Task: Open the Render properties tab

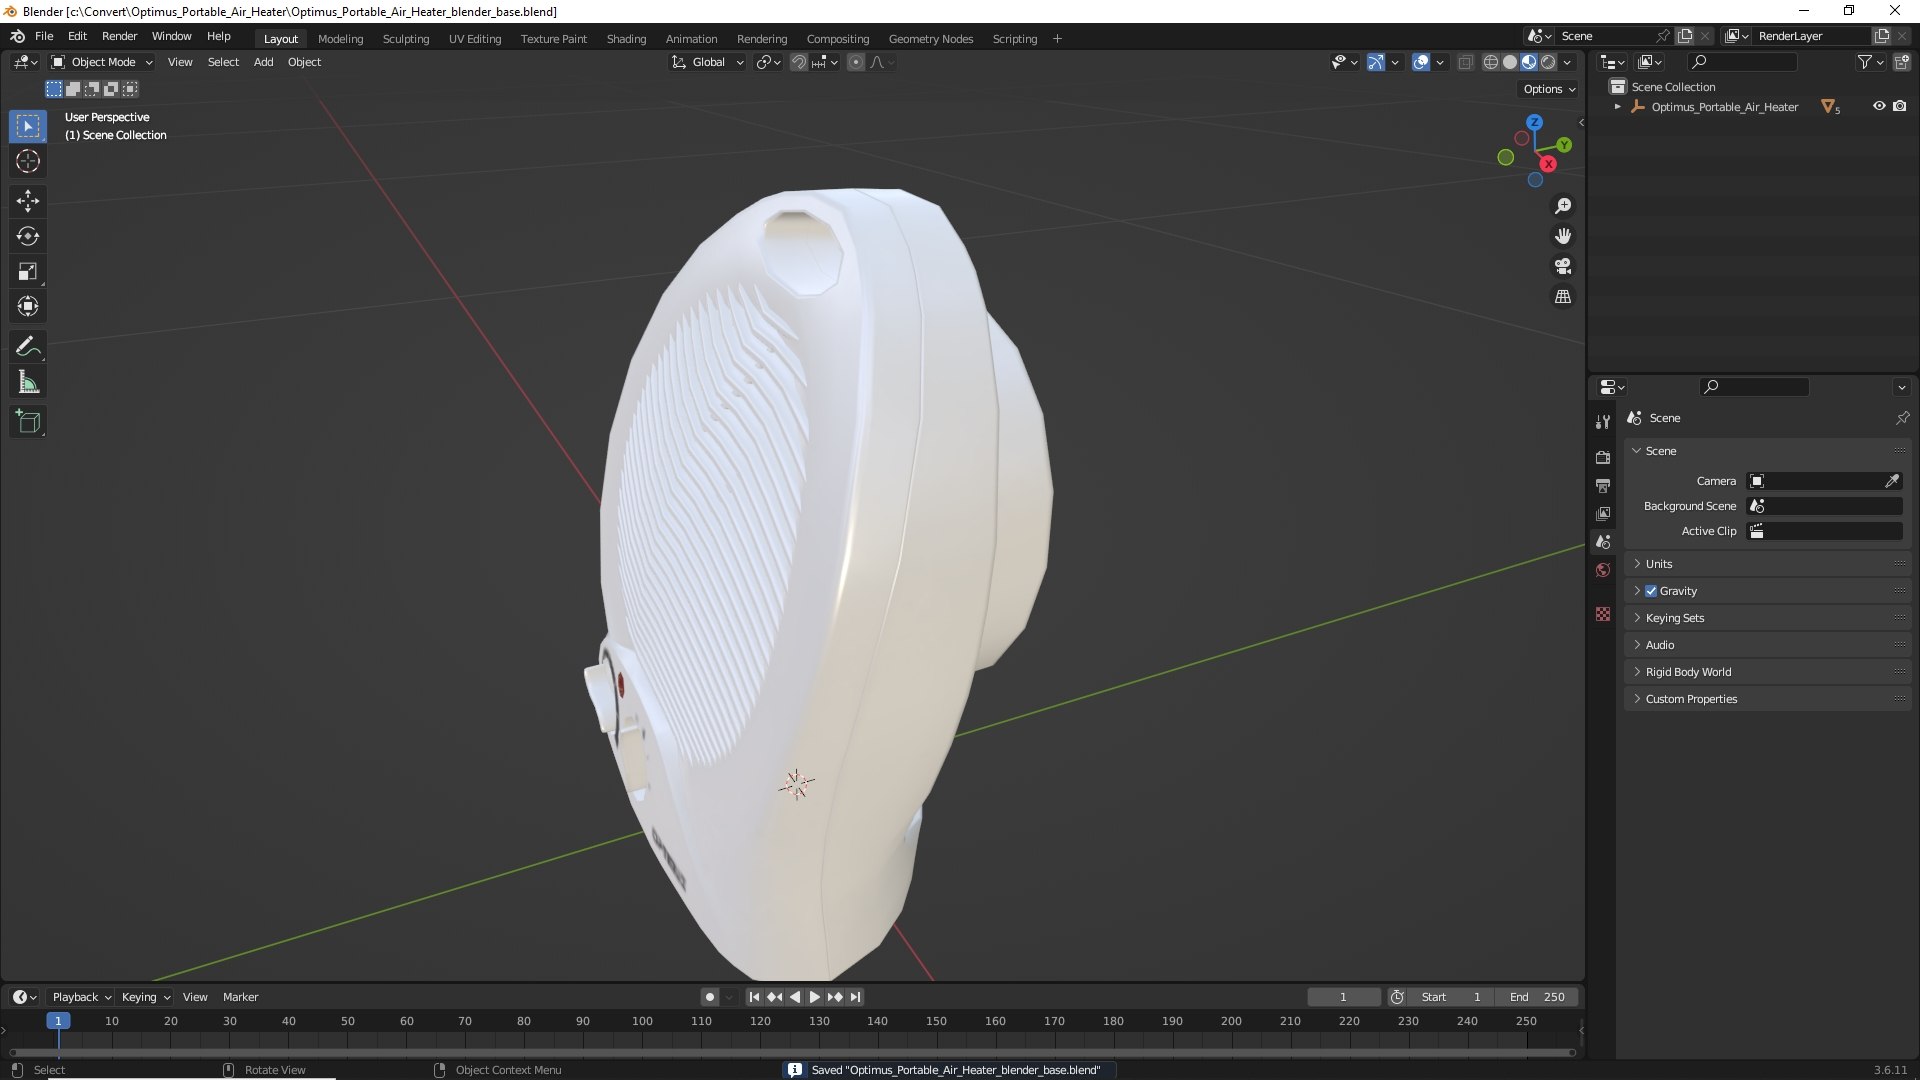Action: pyautogui.click(x=1603, y=457)
